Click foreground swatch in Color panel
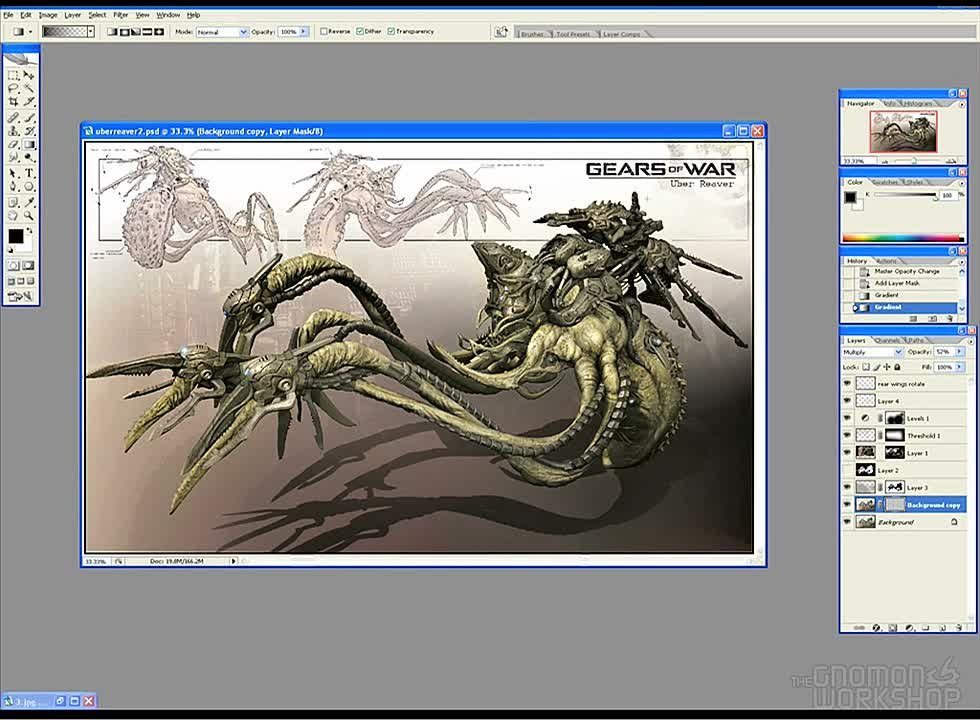 tap(850, 198)
